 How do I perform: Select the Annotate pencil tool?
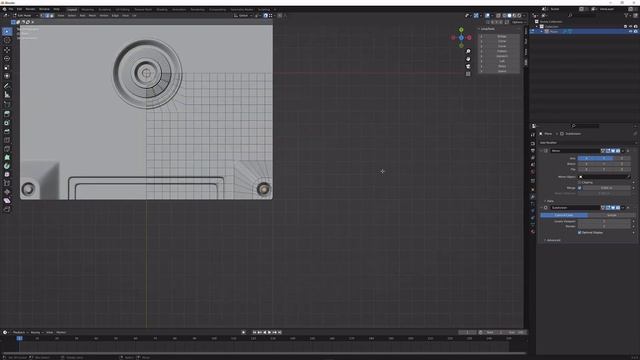[7, 86]
